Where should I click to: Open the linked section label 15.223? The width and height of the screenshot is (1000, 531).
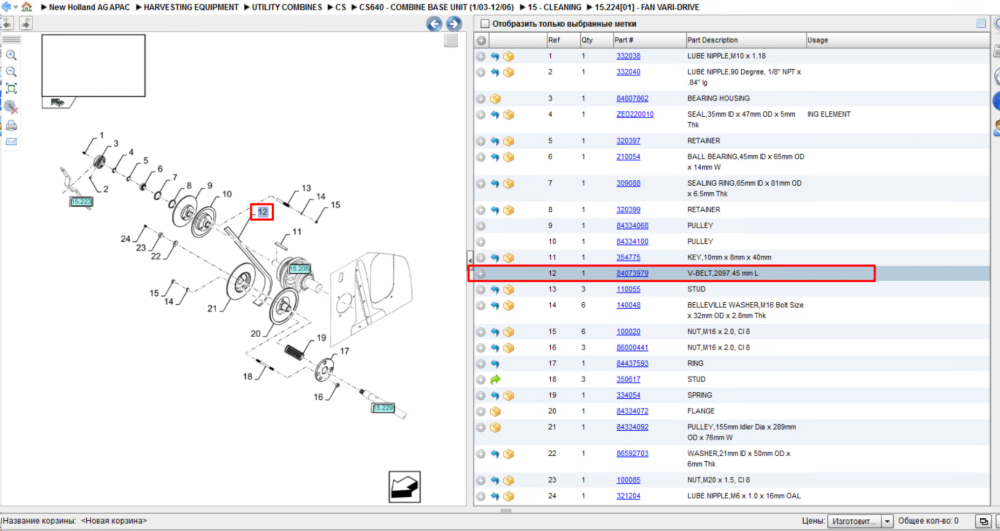81,201
